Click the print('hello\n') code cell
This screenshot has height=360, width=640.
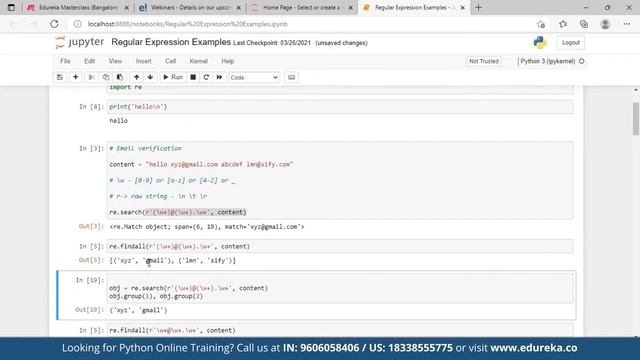[340, 107]
